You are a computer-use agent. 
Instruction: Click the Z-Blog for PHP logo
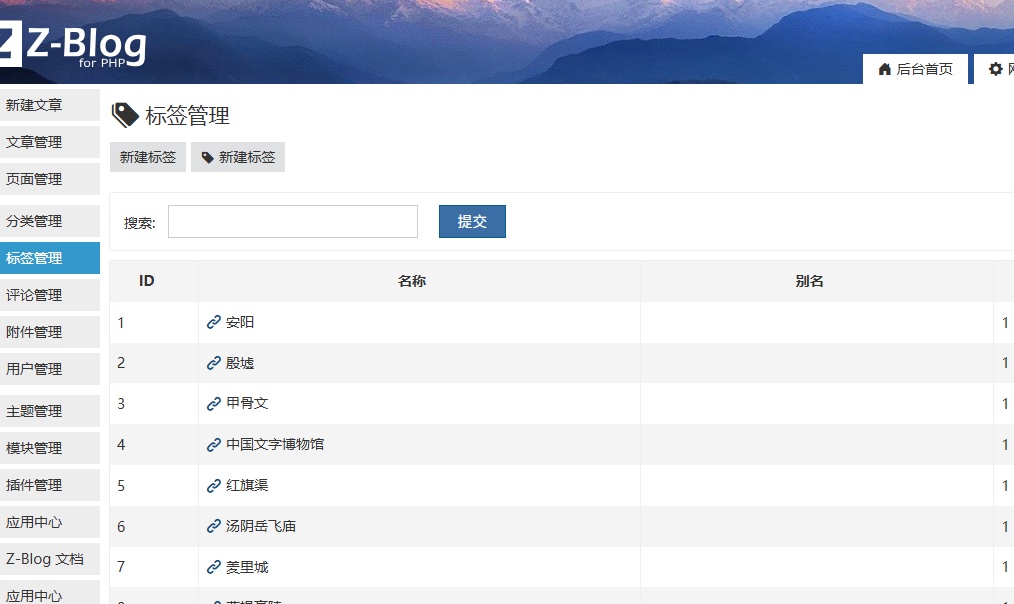click(72, 44)
